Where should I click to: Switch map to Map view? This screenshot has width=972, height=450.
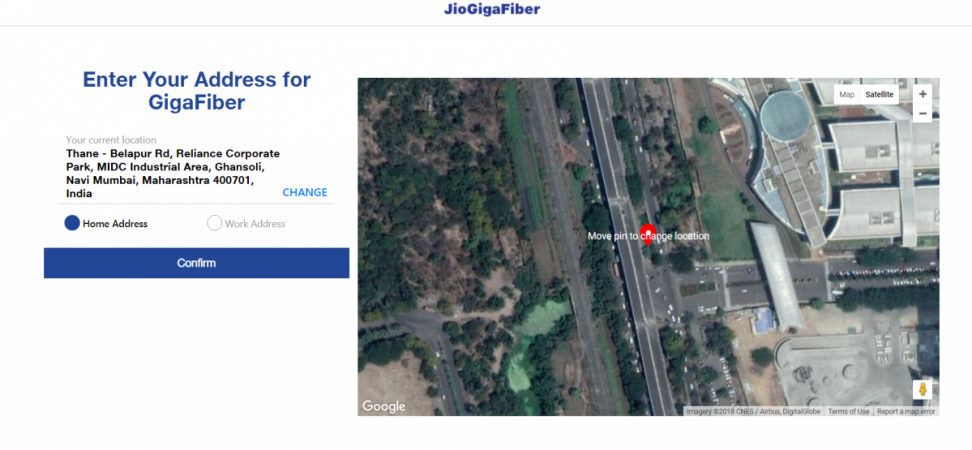[847, 95]
